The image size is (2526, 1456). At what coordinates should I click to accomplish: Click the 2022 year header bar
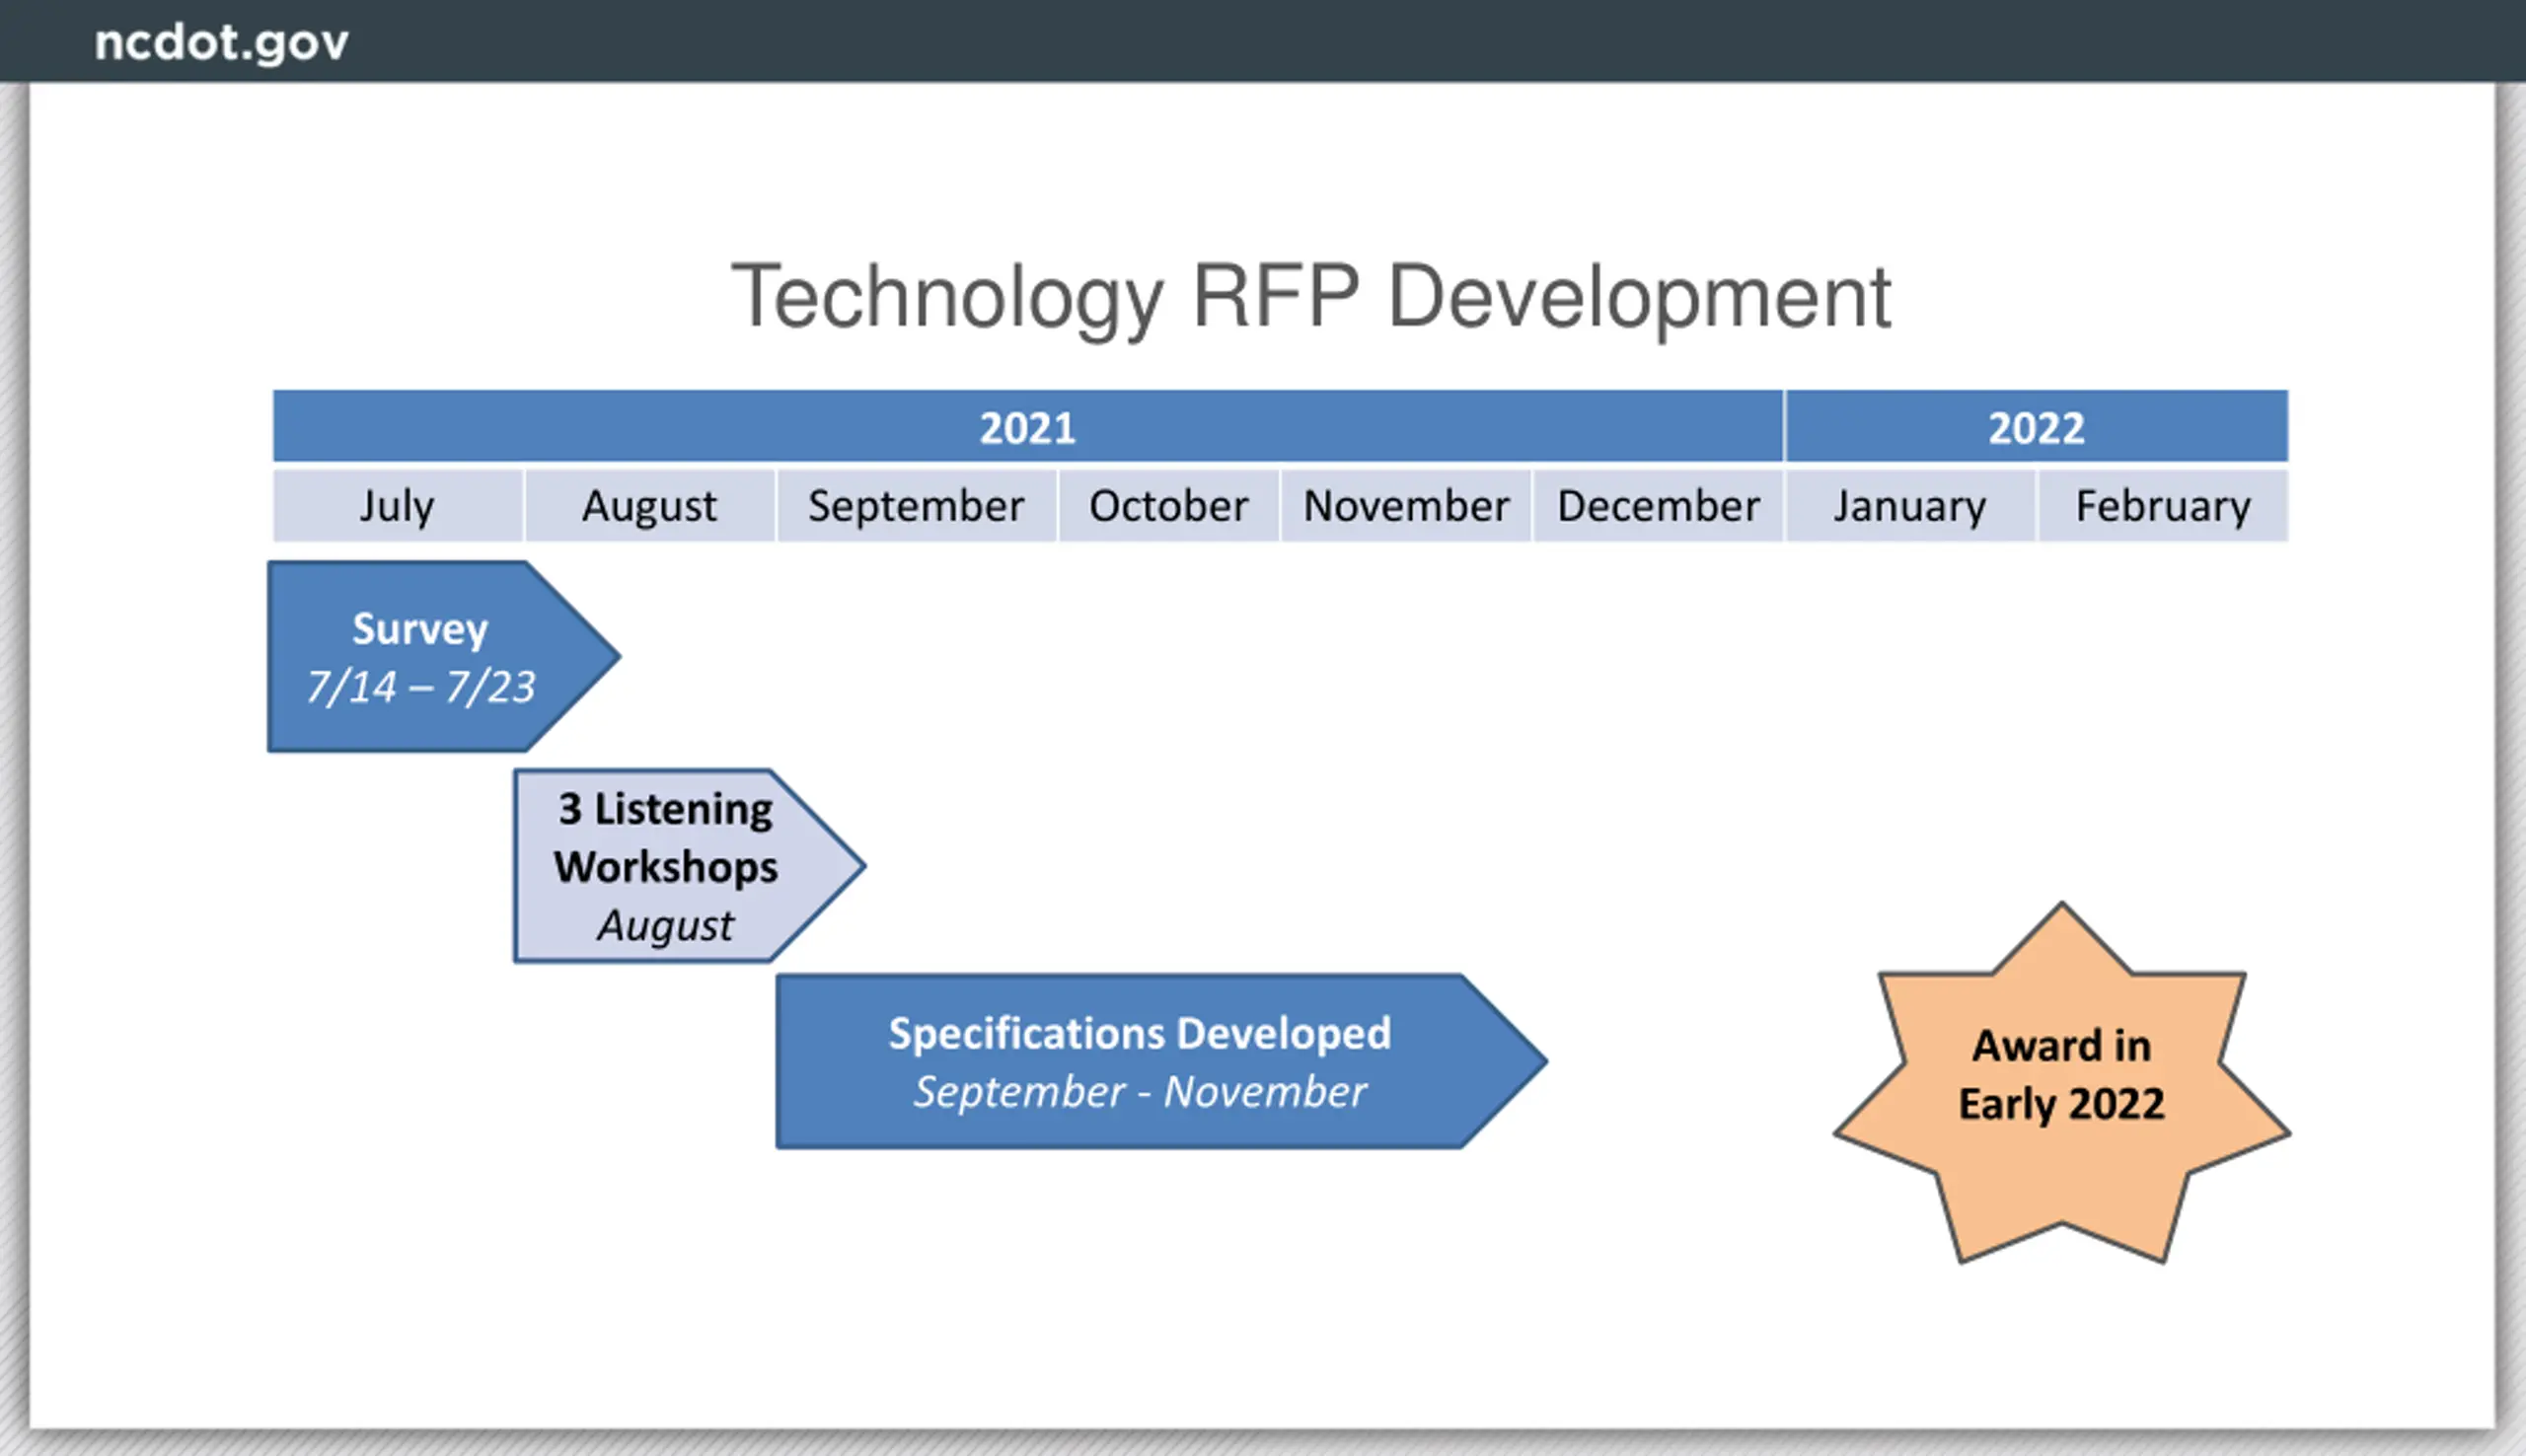pyautogui.click(x=2037, y=427)
